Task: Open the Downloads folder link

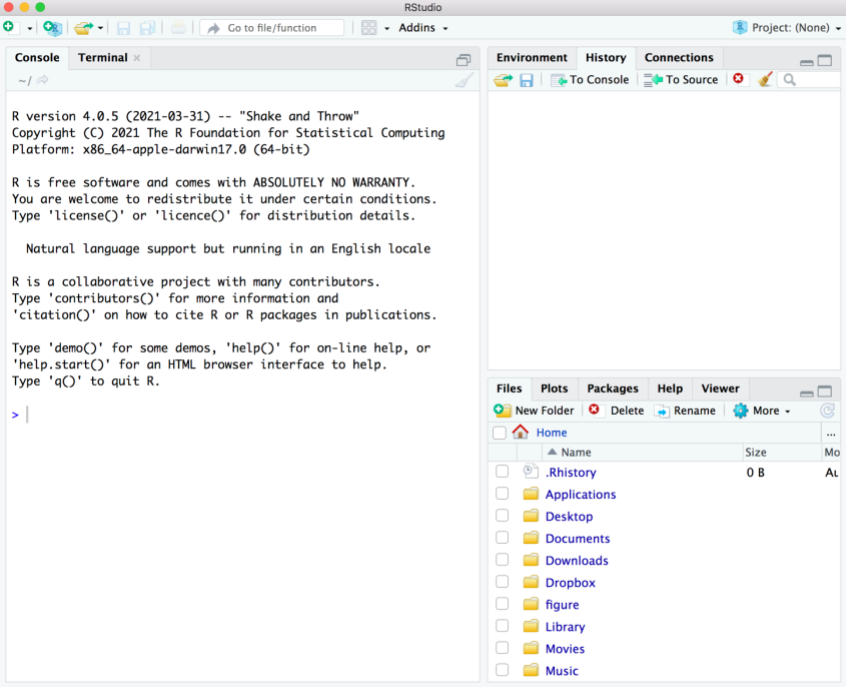Action: pyautogui.click(x=576, y=560)
